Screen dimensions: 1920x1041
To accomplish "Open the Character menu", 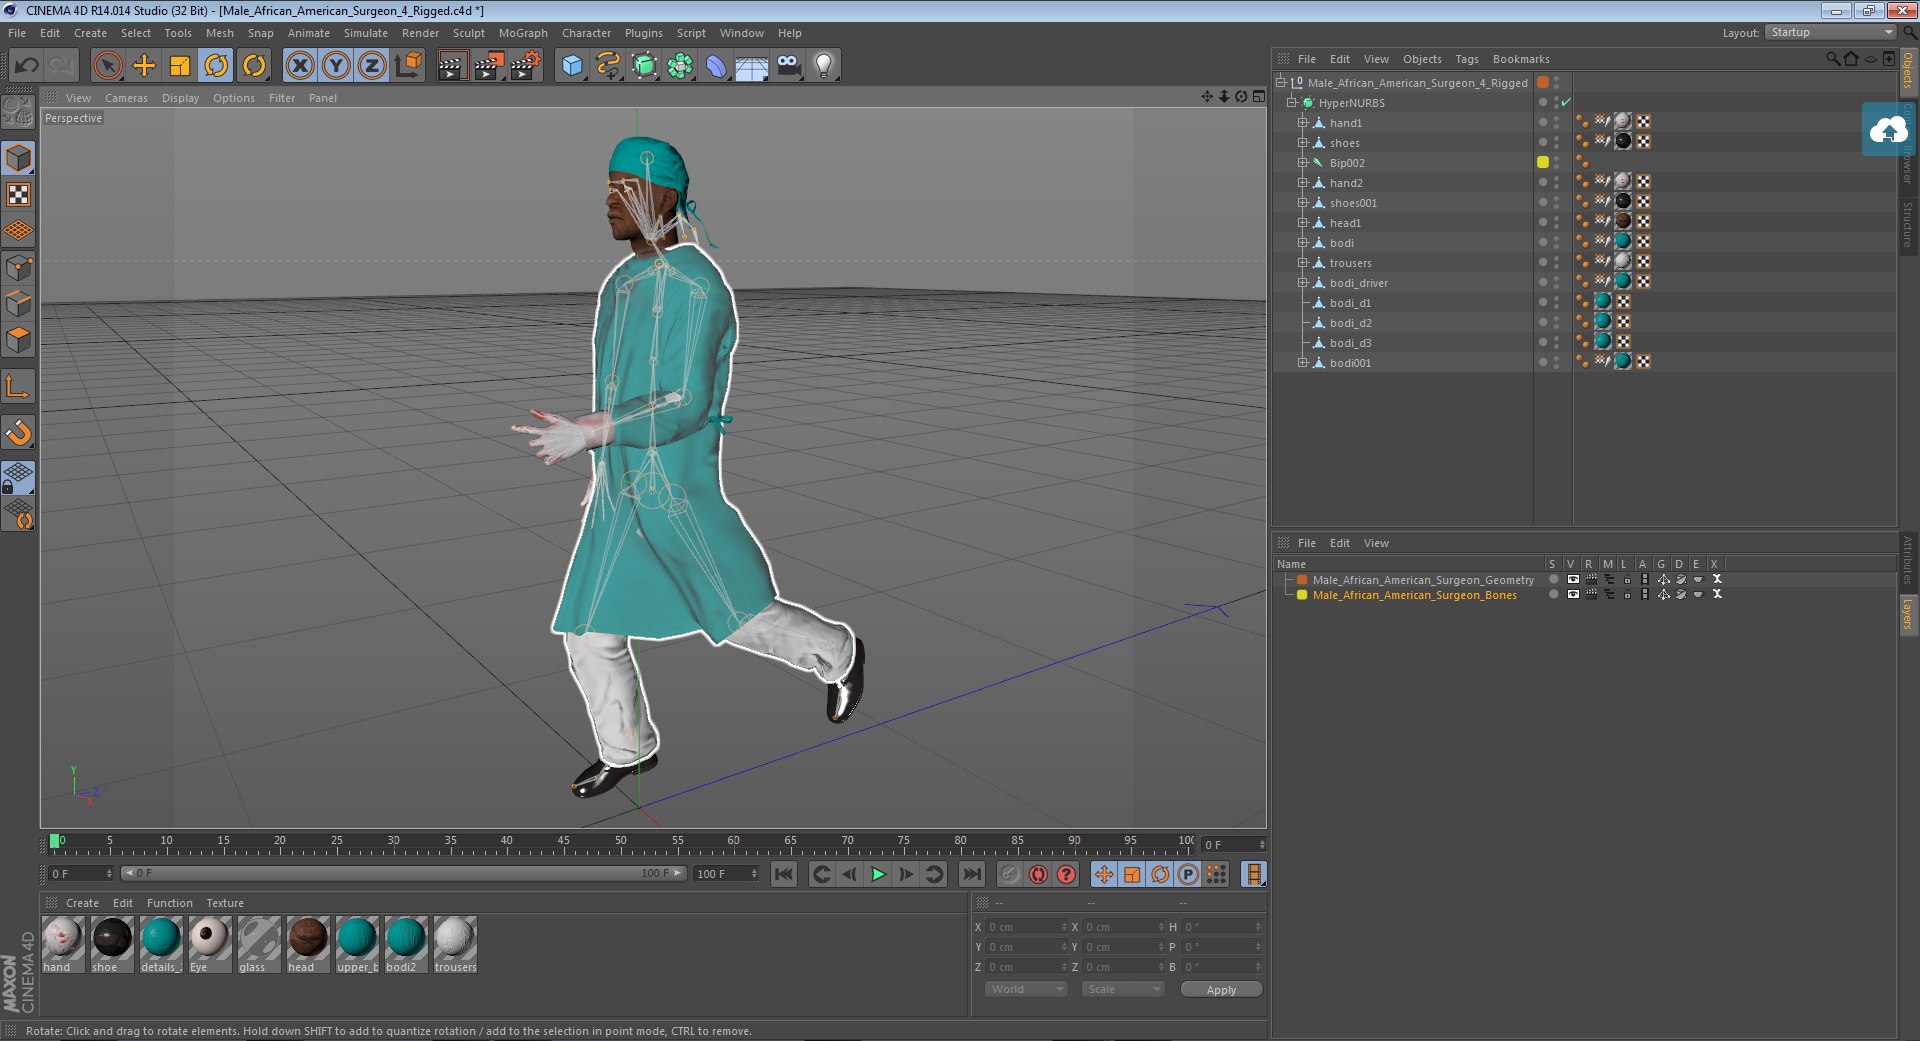I will [x=586, y=33].
